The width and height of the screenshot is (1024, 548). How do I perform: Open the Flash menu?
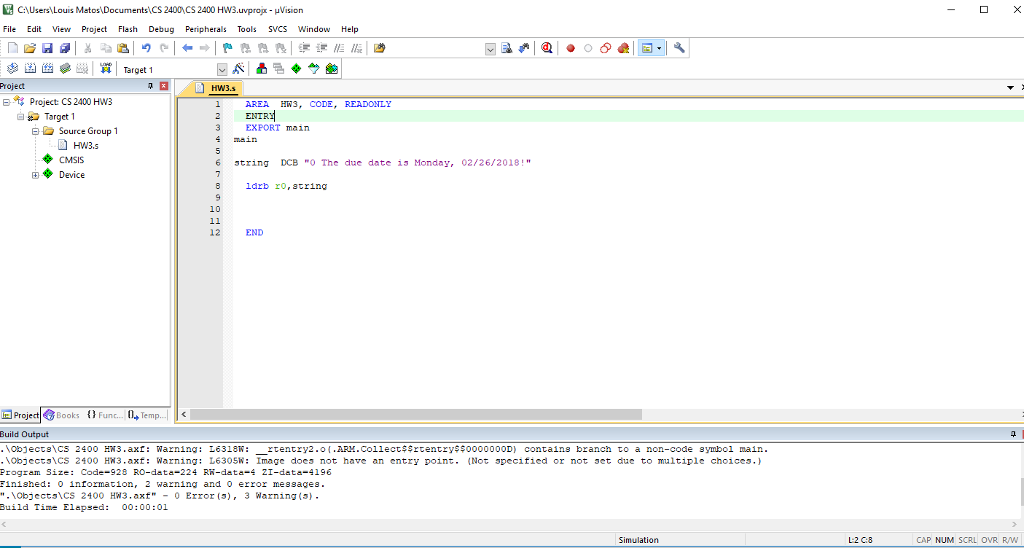click(x=128, y=29)
